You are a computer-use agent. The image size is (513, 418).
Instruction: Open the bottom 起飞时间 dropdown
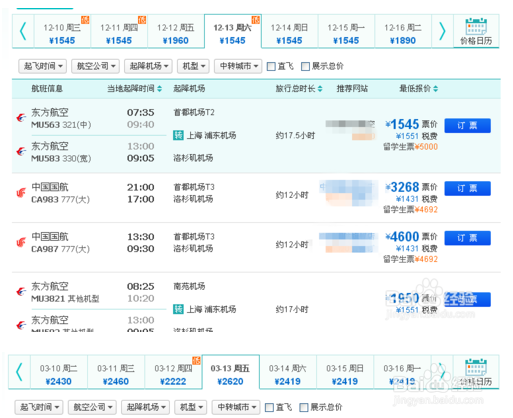click(39, 407)
